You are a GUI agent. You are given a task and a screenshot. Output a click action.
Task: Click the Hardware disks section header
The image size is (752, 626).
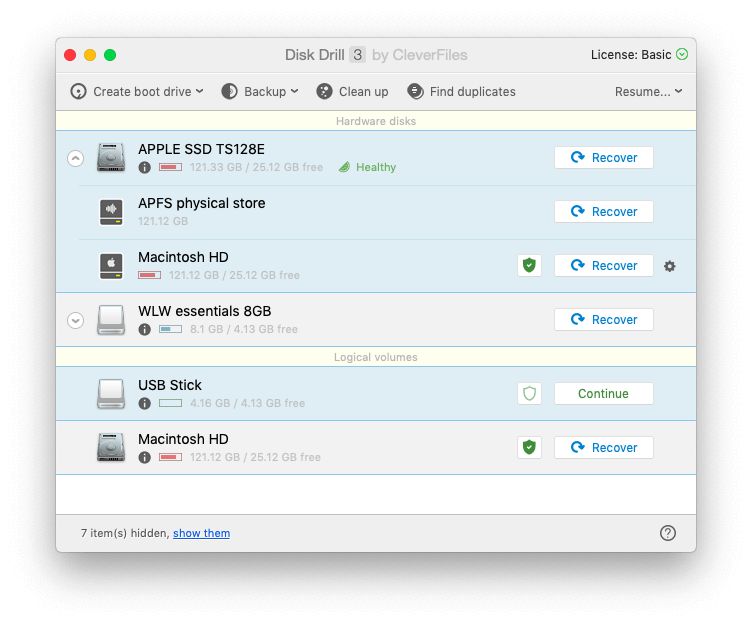coord(376,121)
